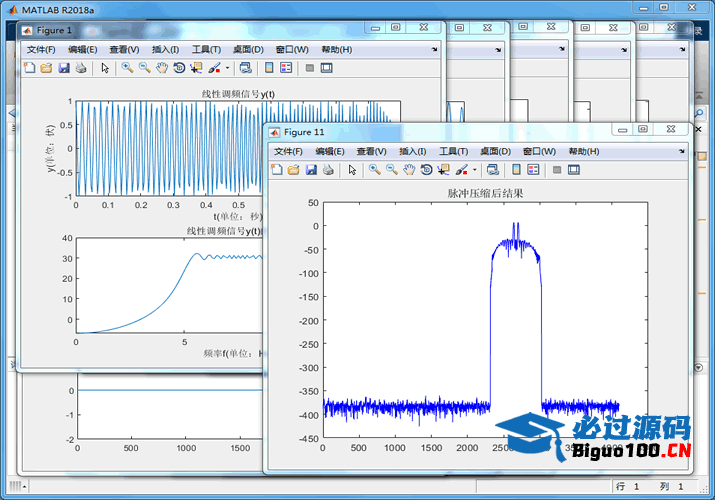Show Plot Tools and dock Figure 1
Image resolution: width=715 pixels, height=500 pixels.
pos(326,68)
